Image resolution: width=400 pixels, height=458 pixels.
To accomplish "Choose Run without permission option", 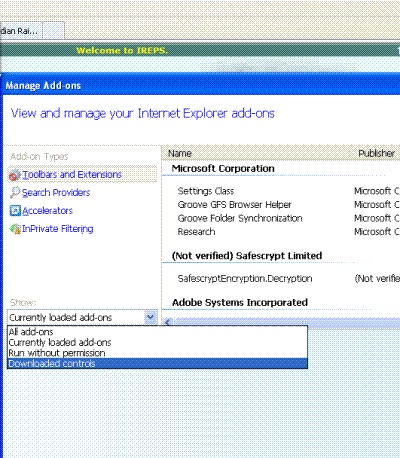I will pos(157,353).
